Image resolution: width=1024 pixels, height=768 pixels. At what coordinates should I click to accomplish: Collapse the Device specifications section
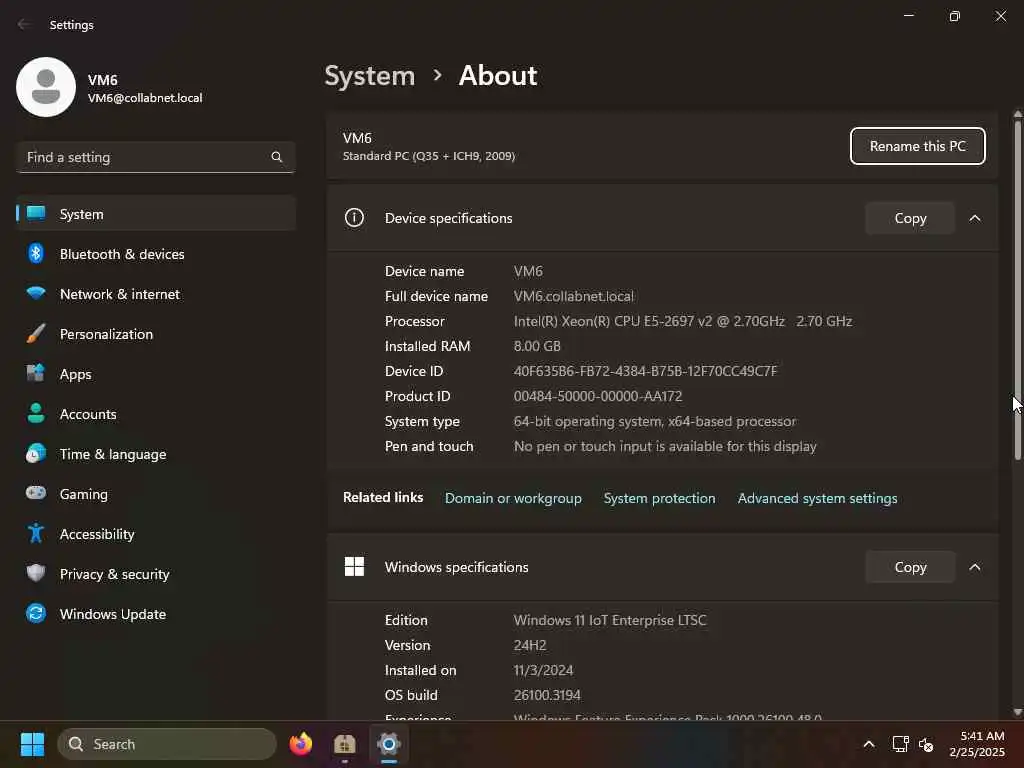coord(975,218)
